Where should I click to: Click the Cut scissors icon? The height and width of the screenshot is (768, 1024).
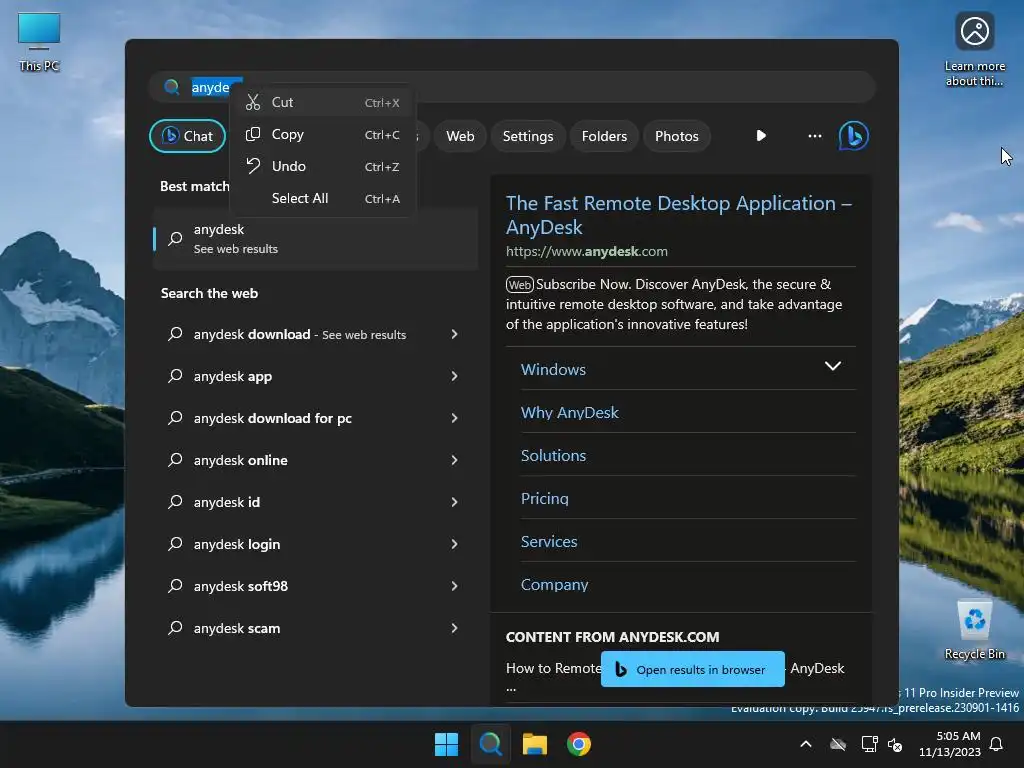253,103
